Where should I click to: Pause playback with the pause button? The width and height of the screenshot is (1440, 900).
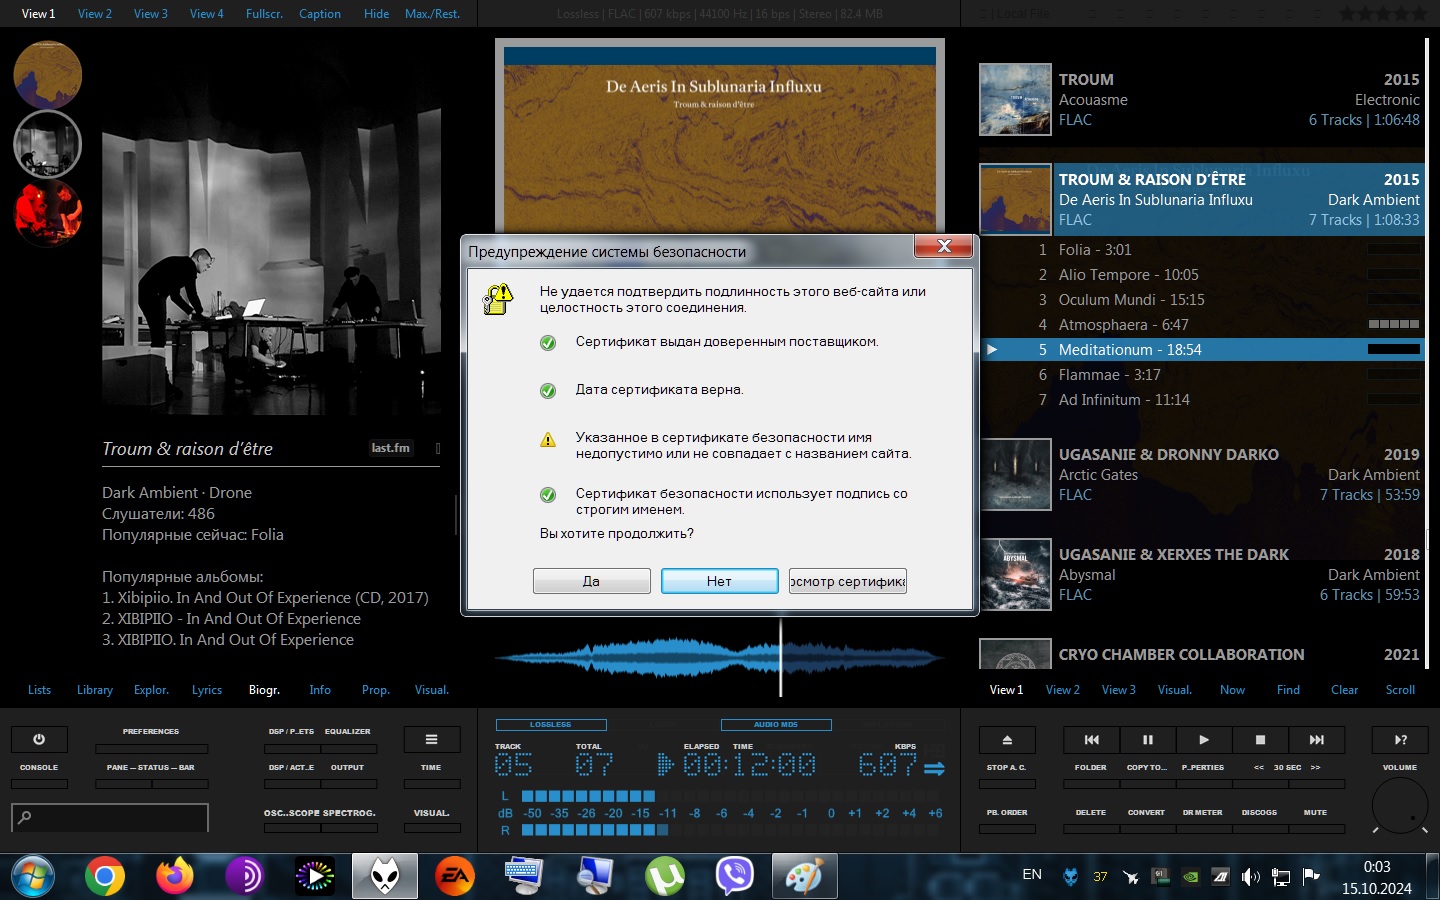[x=1147, y=740]
